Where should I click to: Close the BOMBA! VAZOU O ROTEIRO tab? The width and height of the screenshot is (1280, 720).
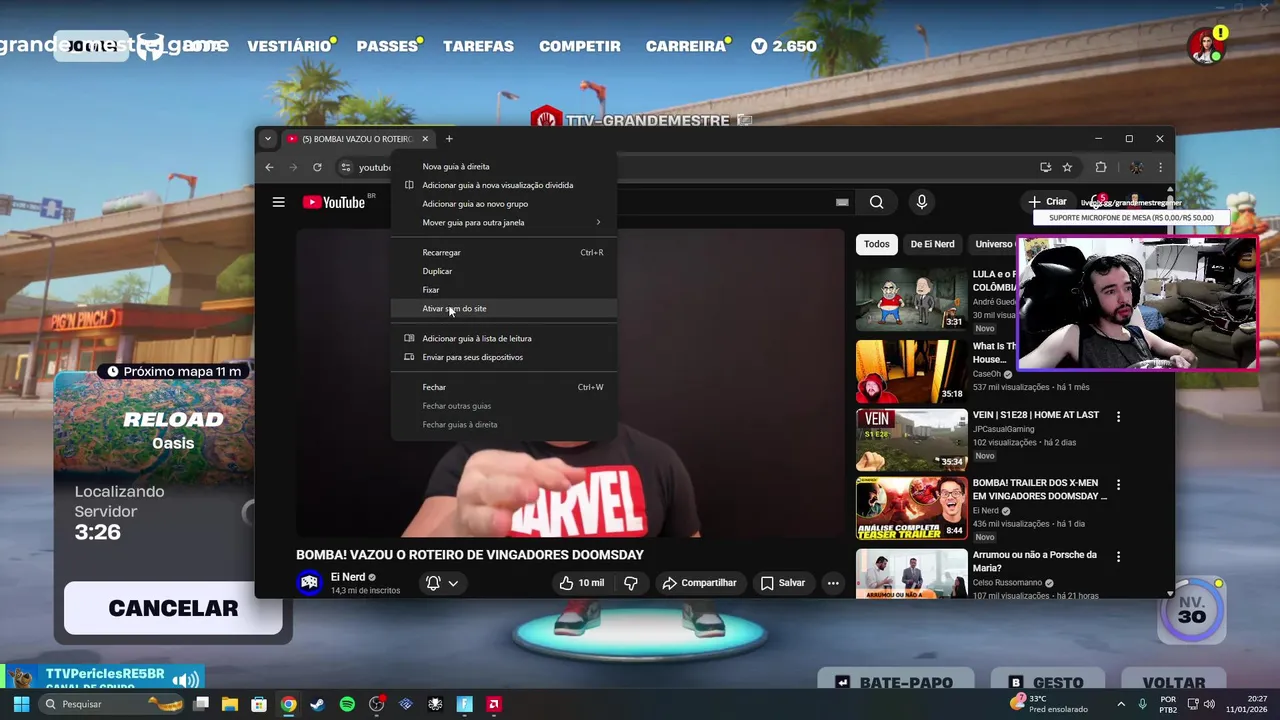click(425, 139)
